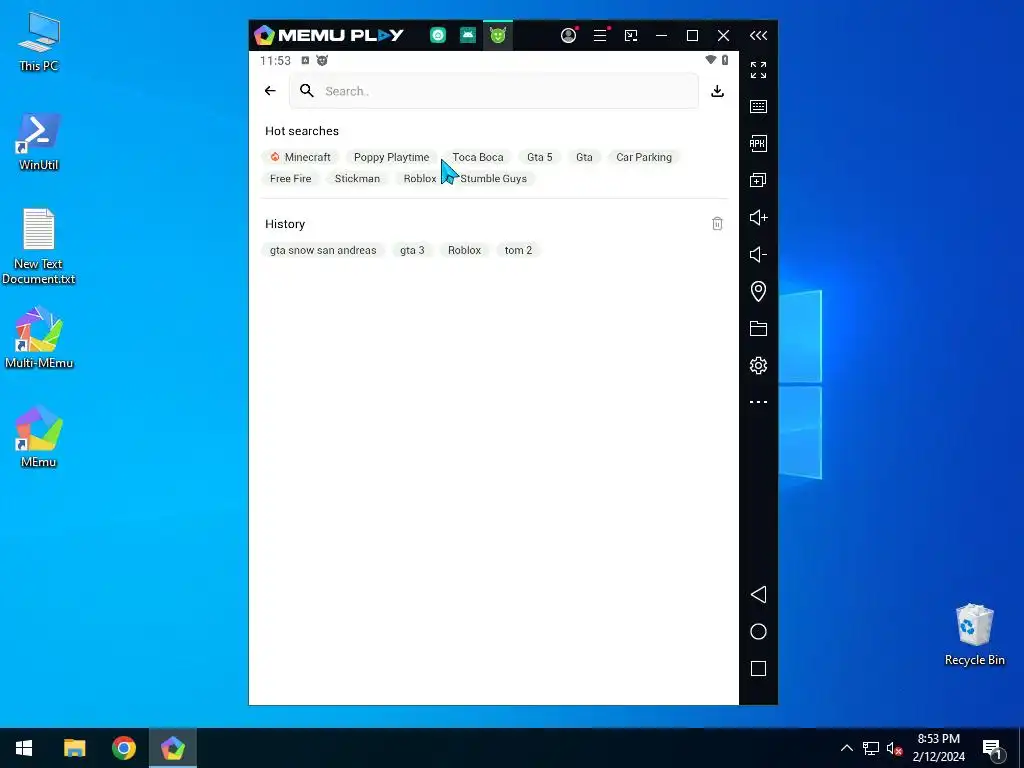
Task: Select Roblox under Hot searches
Action: [x=420, y=179]
